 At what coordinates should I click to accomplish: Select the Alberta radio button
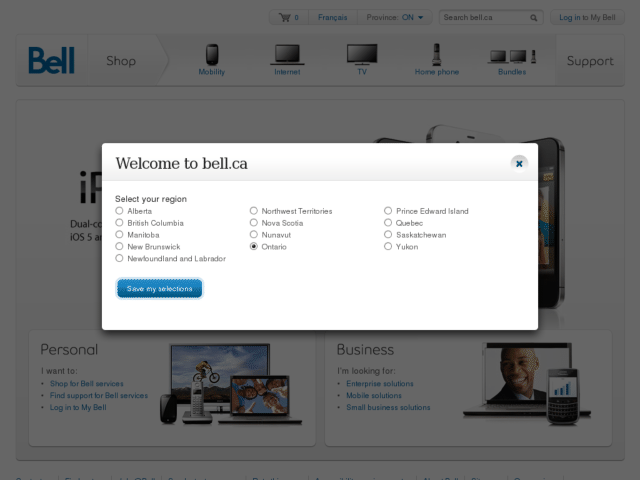coord(119,211)
